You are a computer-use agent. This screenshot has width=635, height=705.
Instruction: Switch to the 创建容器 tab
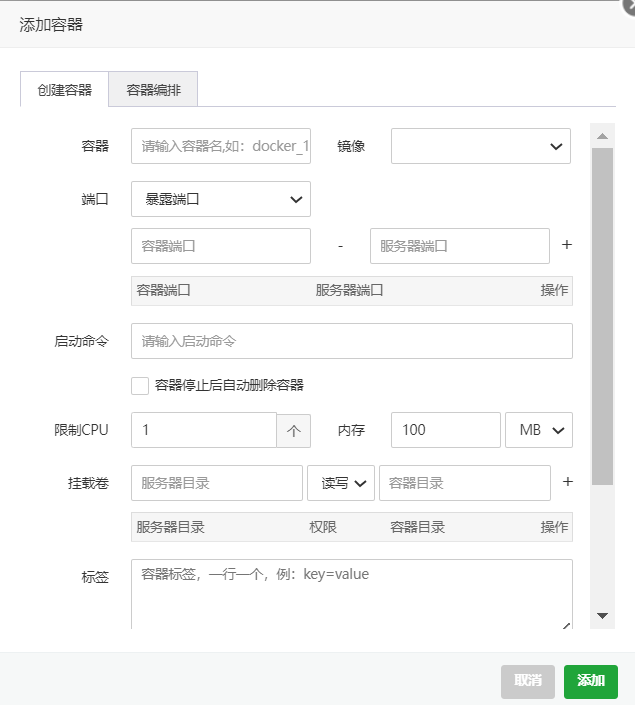[64, 89]
